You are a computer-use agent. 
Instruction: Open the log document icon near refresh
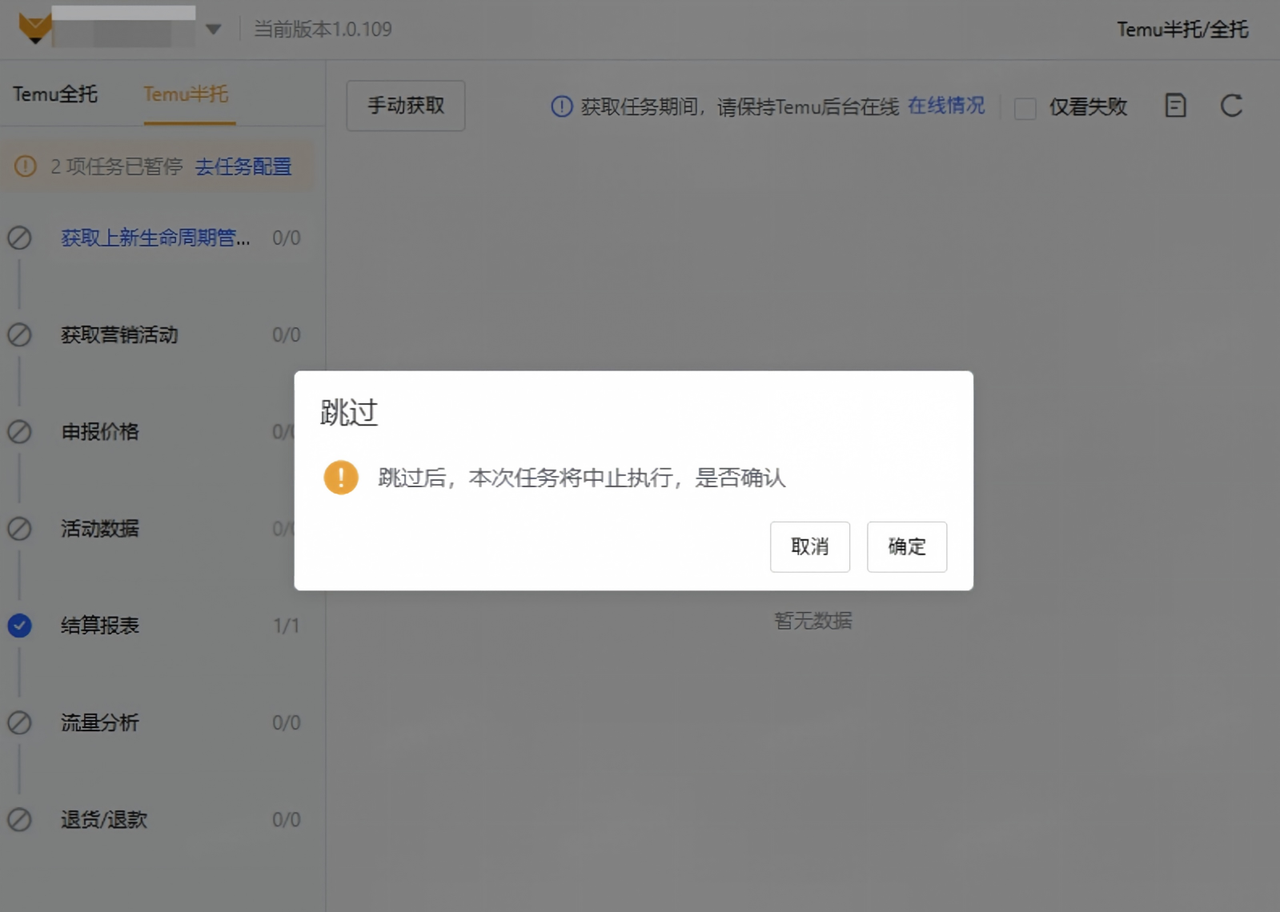click(x=1176, y=105)
